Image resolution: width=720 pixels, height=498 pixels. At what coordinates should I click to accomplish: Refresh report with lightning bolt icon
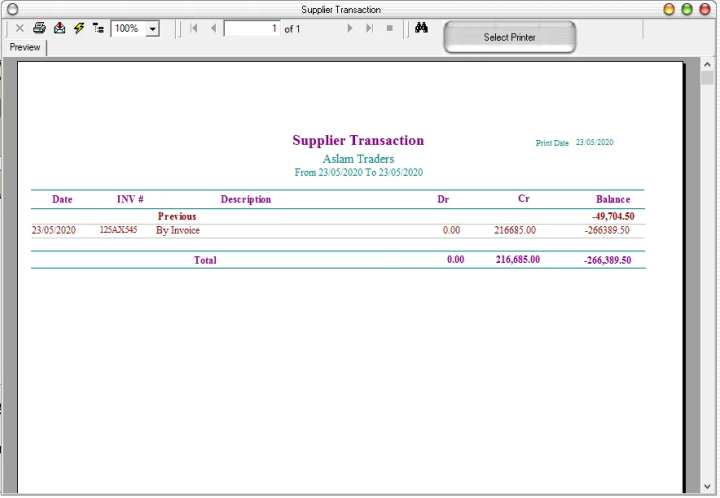coord(79,28)
